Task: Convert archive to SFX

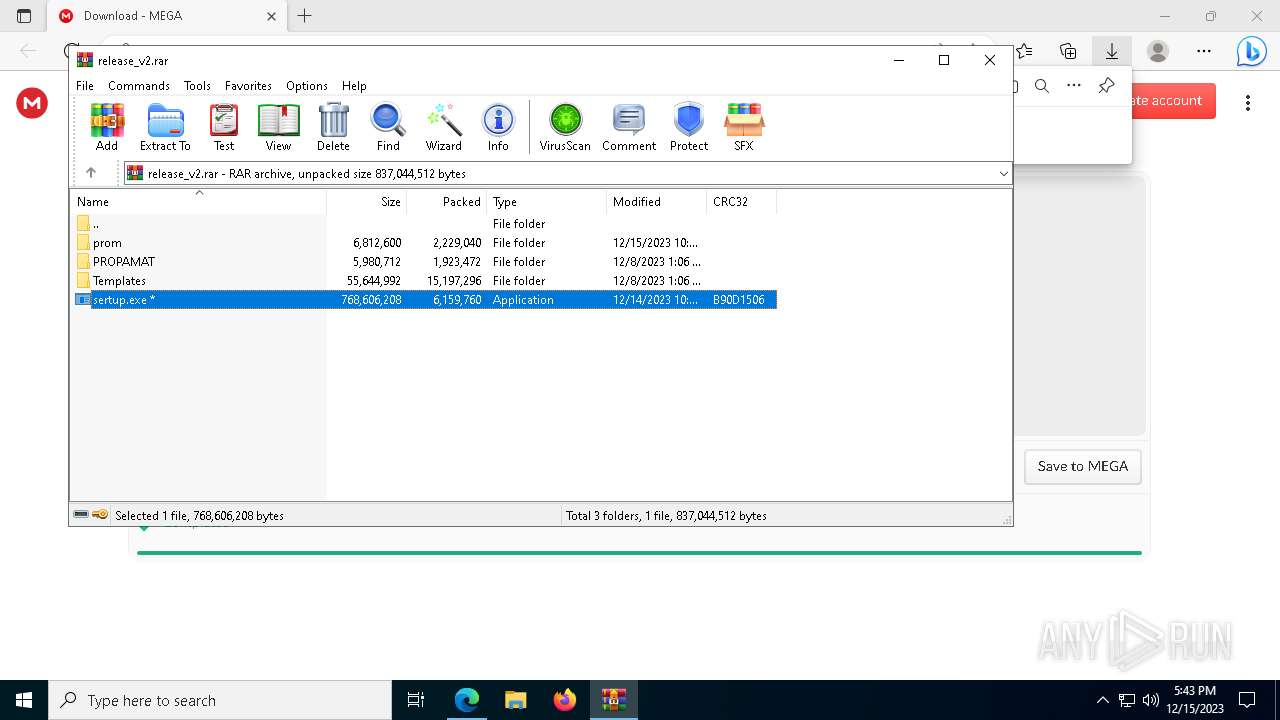Action: [x=744, y=127]
